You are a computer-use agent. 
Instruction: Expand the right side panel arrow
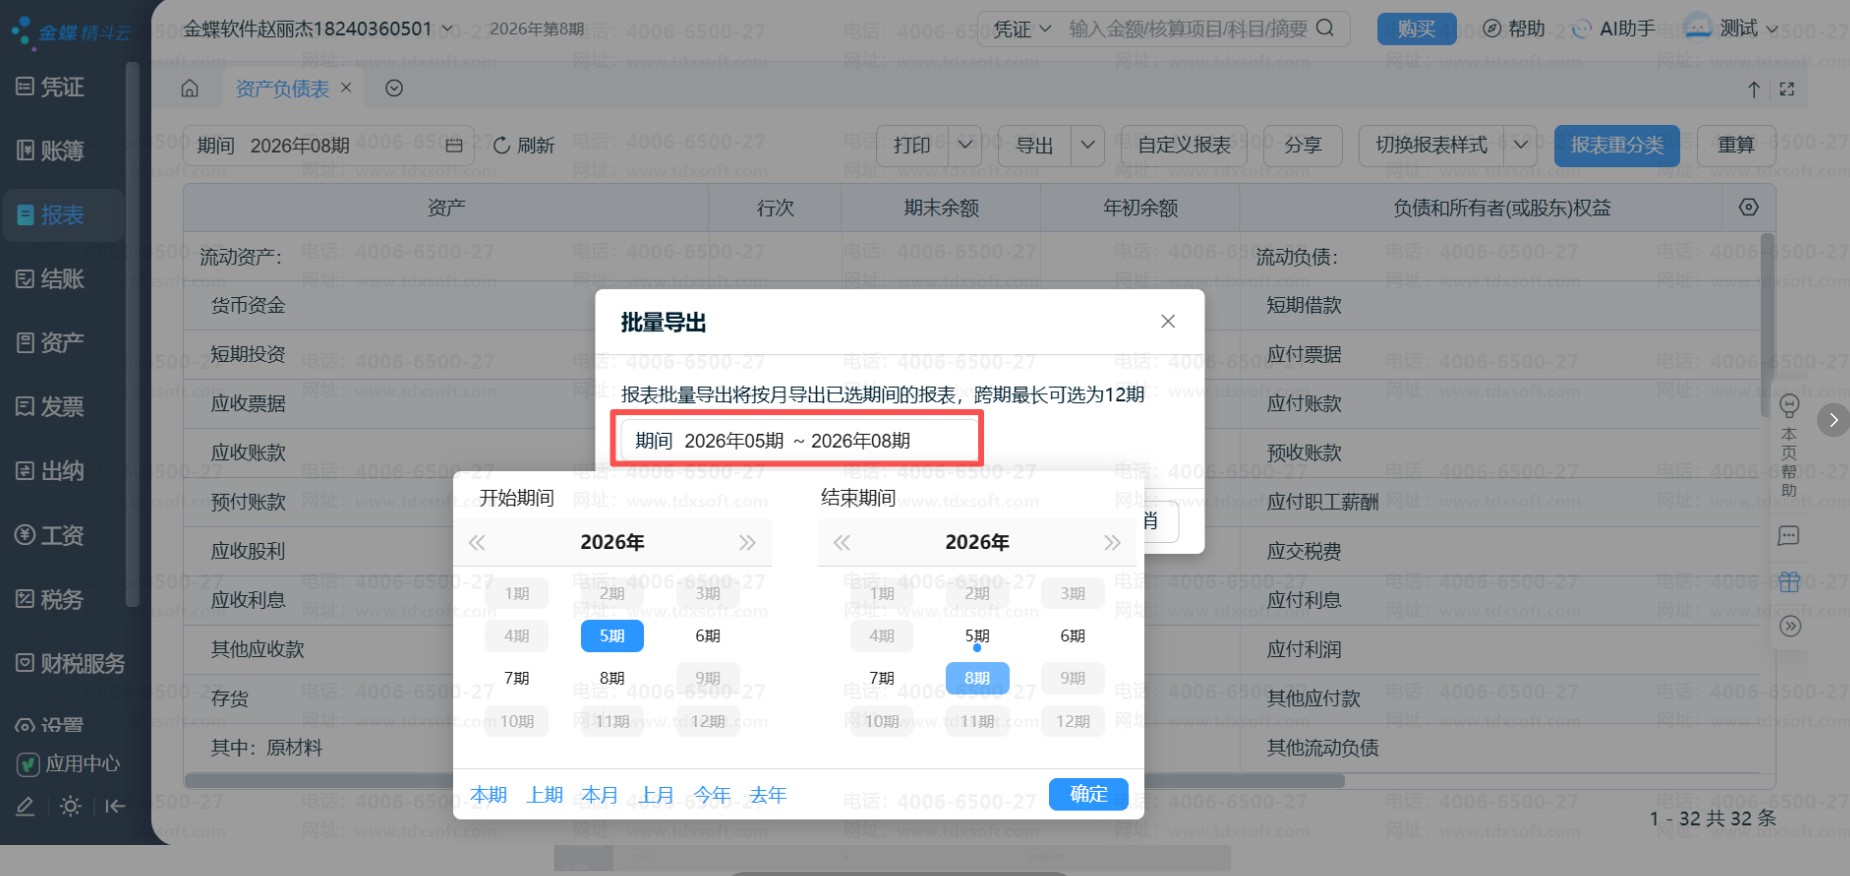[x=1833, y=420]
